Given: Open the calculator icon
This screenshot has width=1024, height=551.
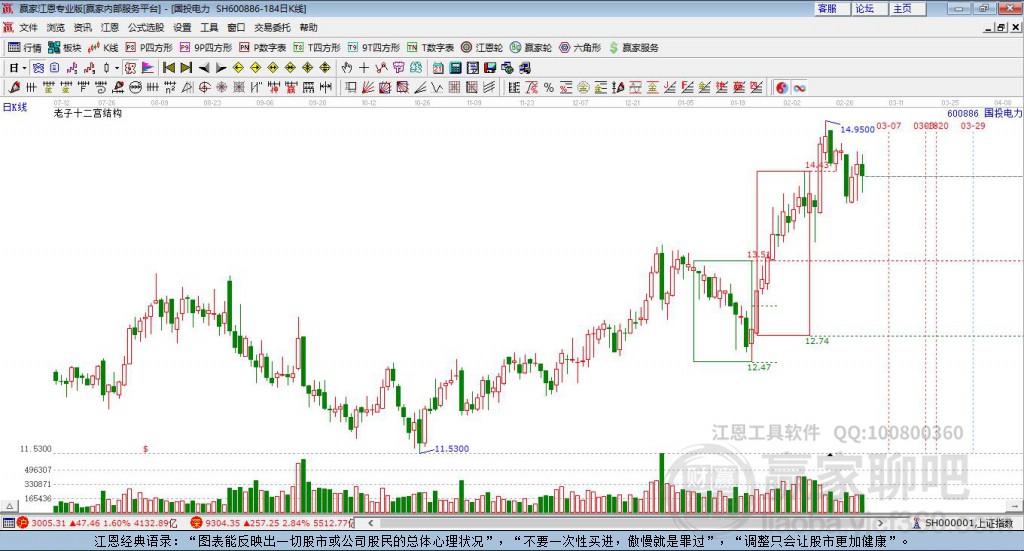Looking at the screenshot, I should [x=455, y=68].
